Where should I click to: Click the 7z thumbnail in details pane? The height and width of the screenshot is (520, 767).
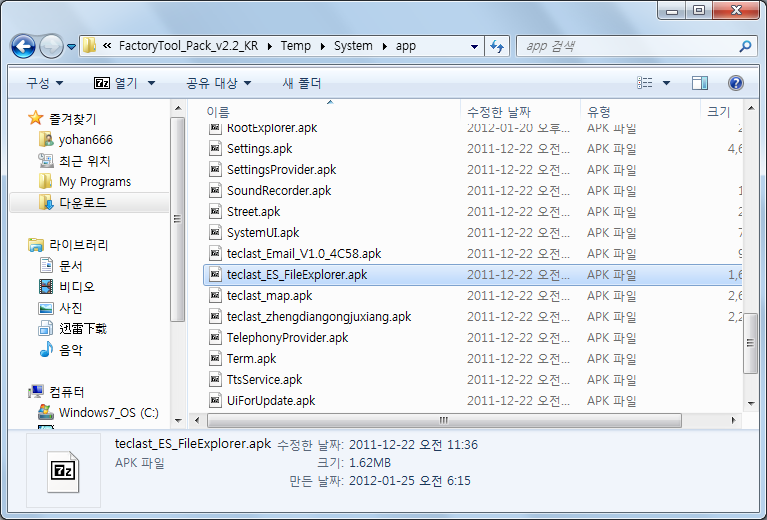61,468
